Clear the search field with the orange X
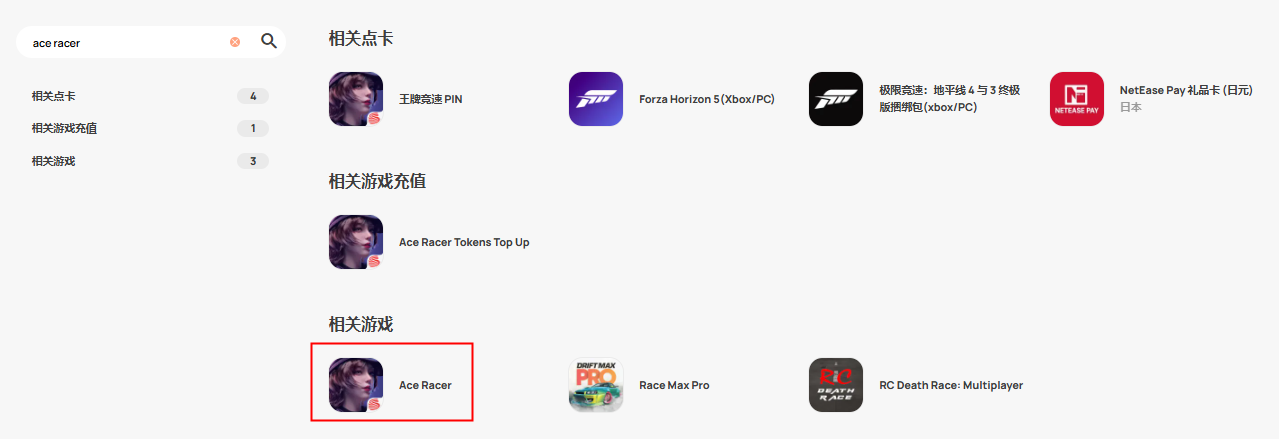Screen dimensions: 1279x439 pos(235,42)
